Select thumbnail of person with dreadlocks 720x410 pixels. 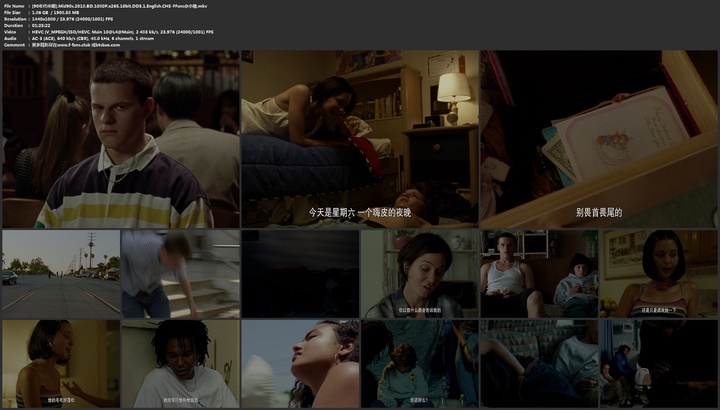click(x=180, y=364)
